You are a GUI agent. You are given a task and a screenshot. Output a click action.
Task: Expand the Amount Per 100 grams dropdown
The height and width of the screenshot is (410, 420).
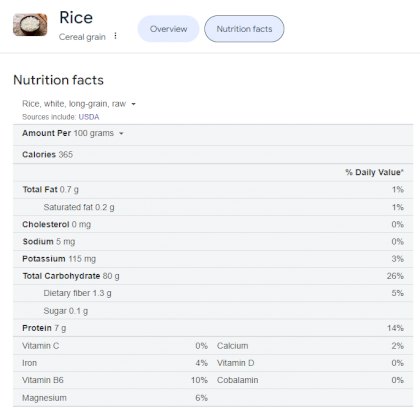click(x=73, y=133)
